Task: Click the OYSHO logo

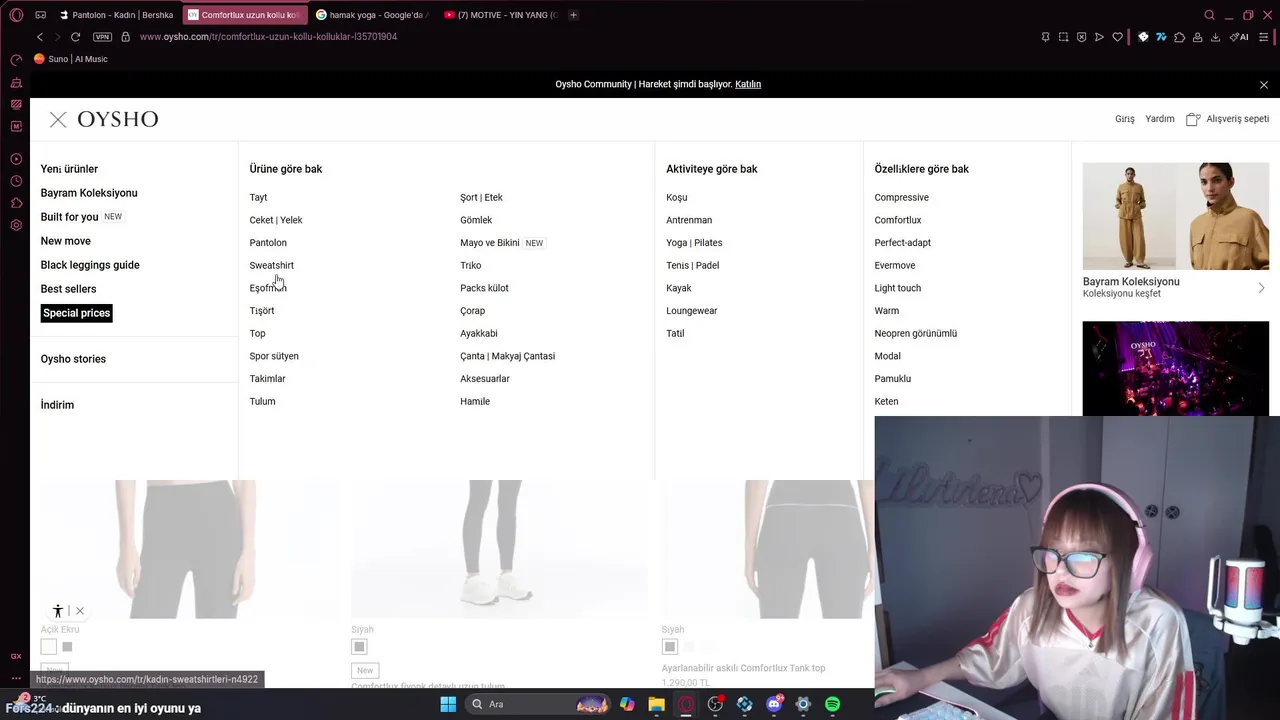Action: [x=117, y=120]
